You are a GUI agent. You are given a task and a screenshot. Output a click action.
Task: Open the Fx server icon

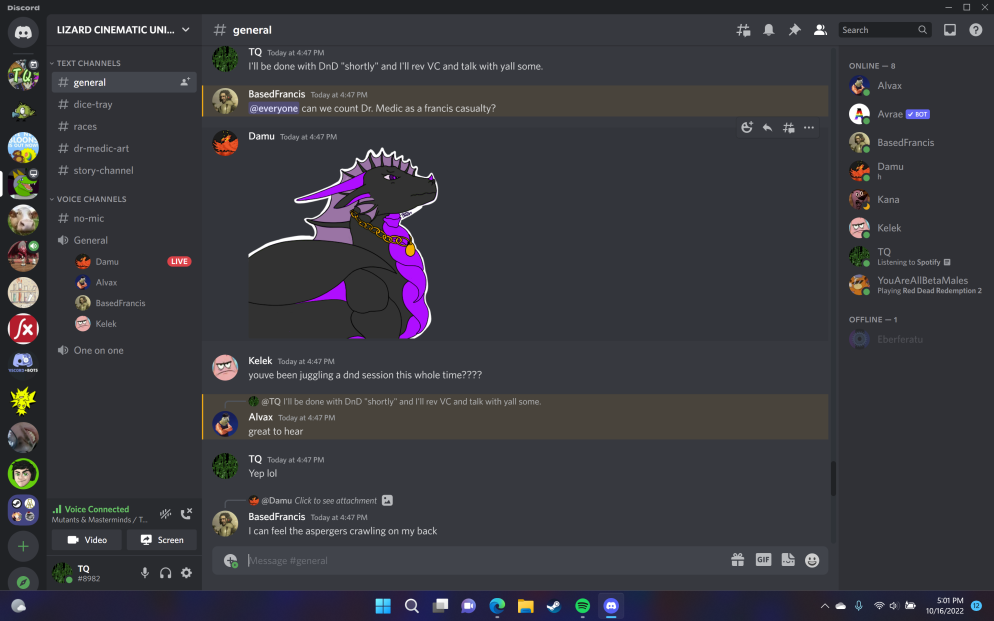point(23,329)
